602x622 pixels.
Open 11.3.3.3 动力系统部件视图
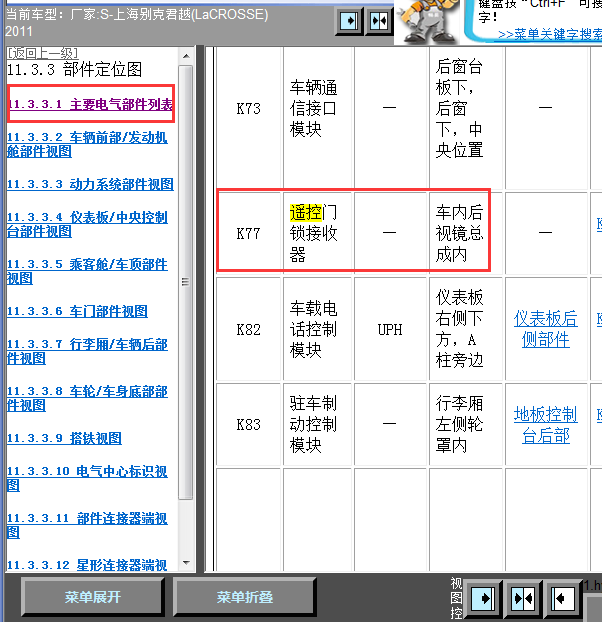[90, 184]
